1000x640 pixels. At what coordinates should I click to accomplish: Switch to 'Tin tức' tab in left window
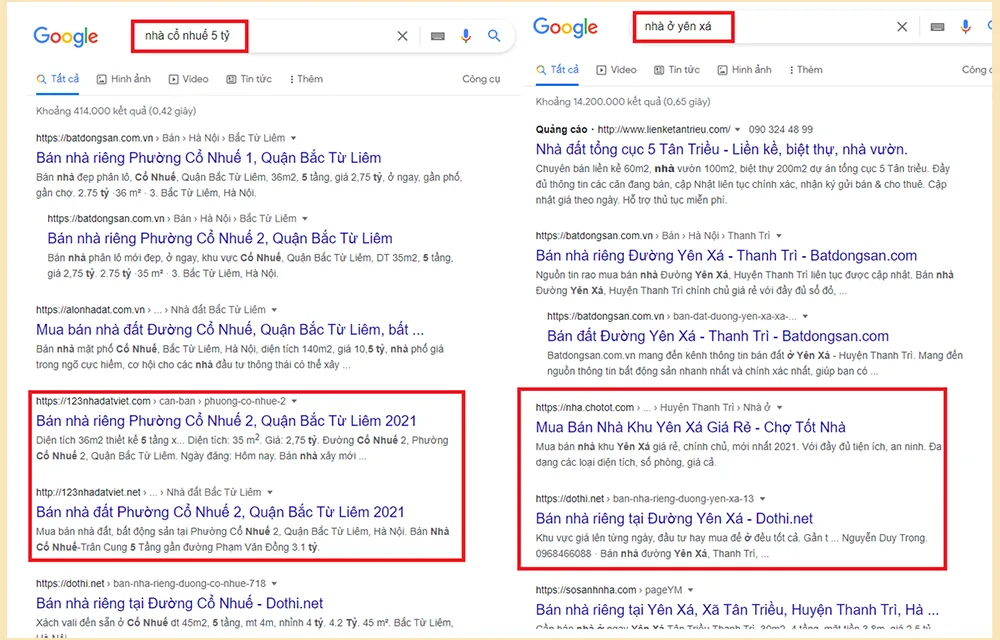[249, 79]
